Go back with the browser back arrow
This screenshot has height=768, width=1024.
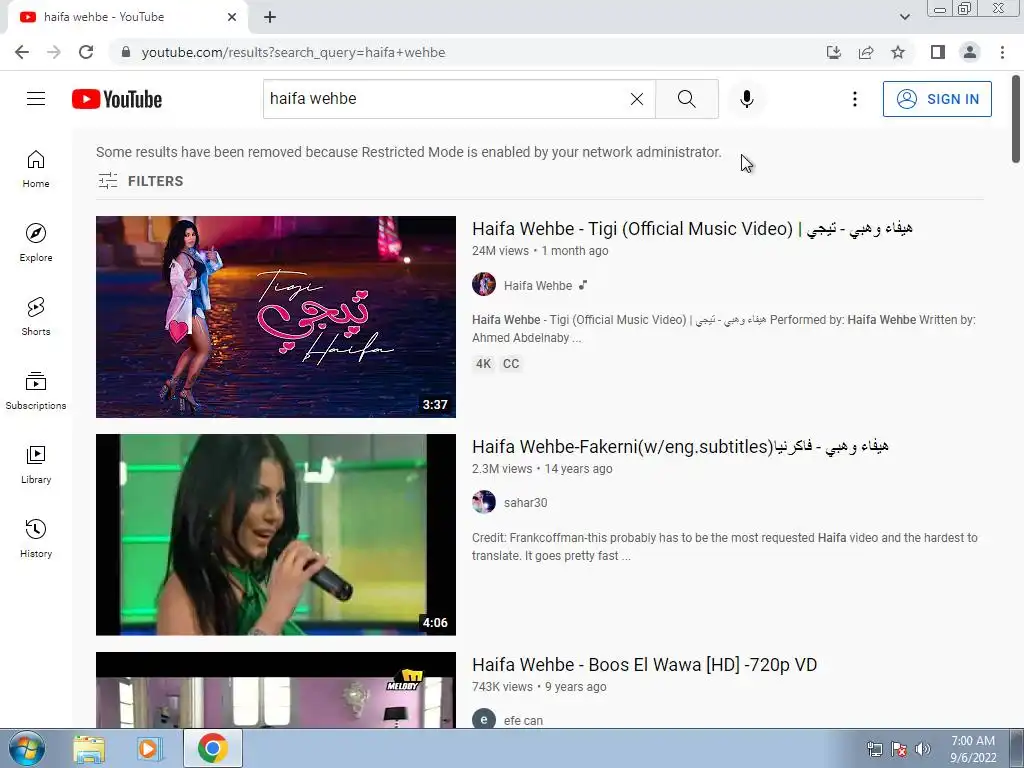(22, 52)
